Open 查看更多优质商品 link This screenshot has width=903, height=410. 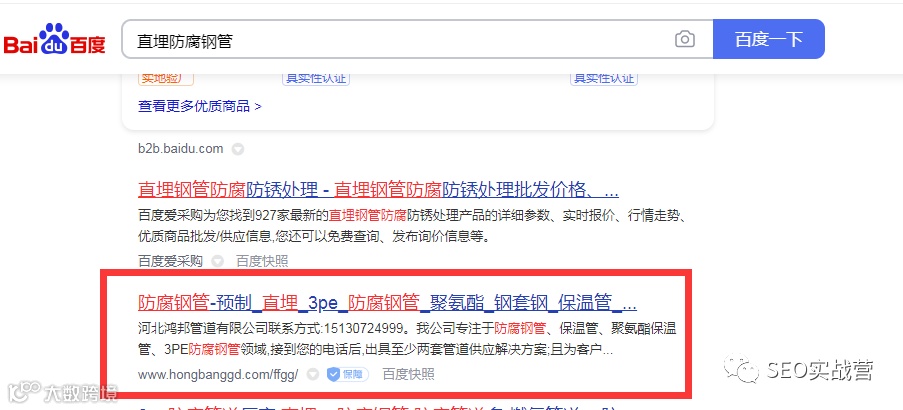click(200, 107)
